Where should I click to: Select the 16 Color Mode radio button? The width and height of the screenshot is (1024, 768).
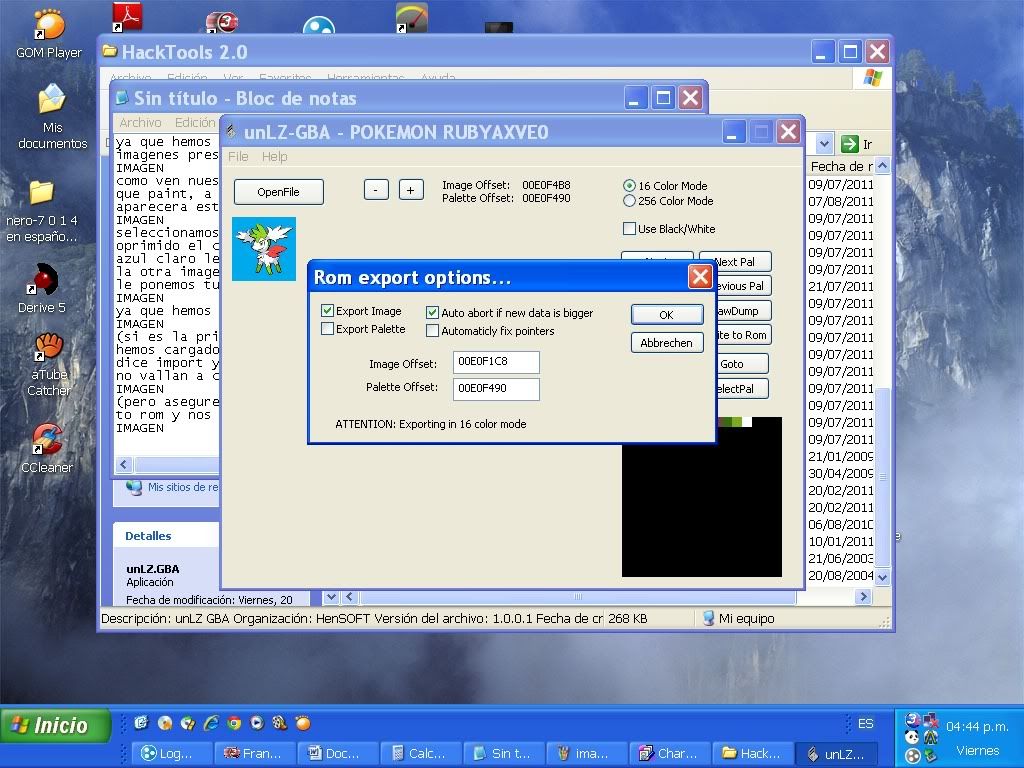(629, 185)
